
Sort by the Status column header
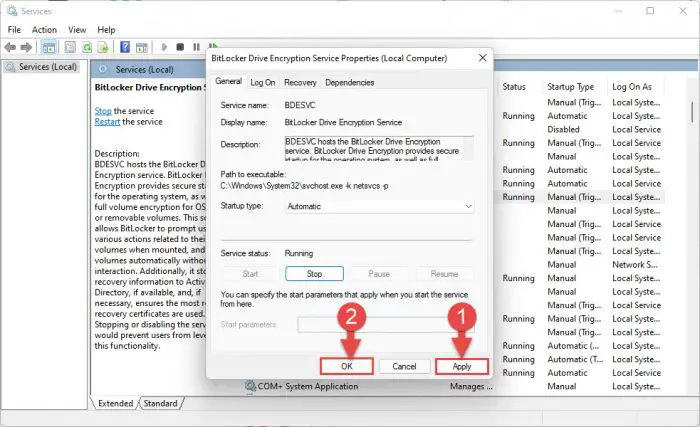click(514, 87)
